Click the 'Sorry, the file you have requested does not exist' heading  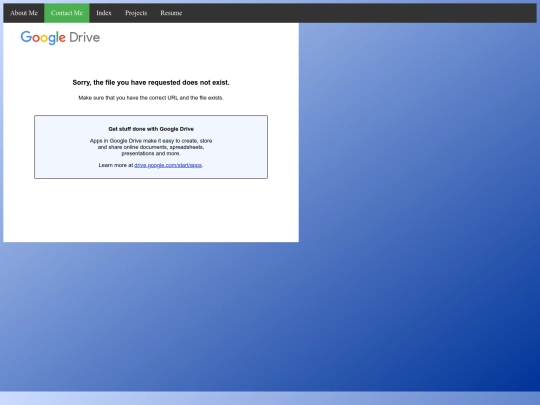(151, 83)
